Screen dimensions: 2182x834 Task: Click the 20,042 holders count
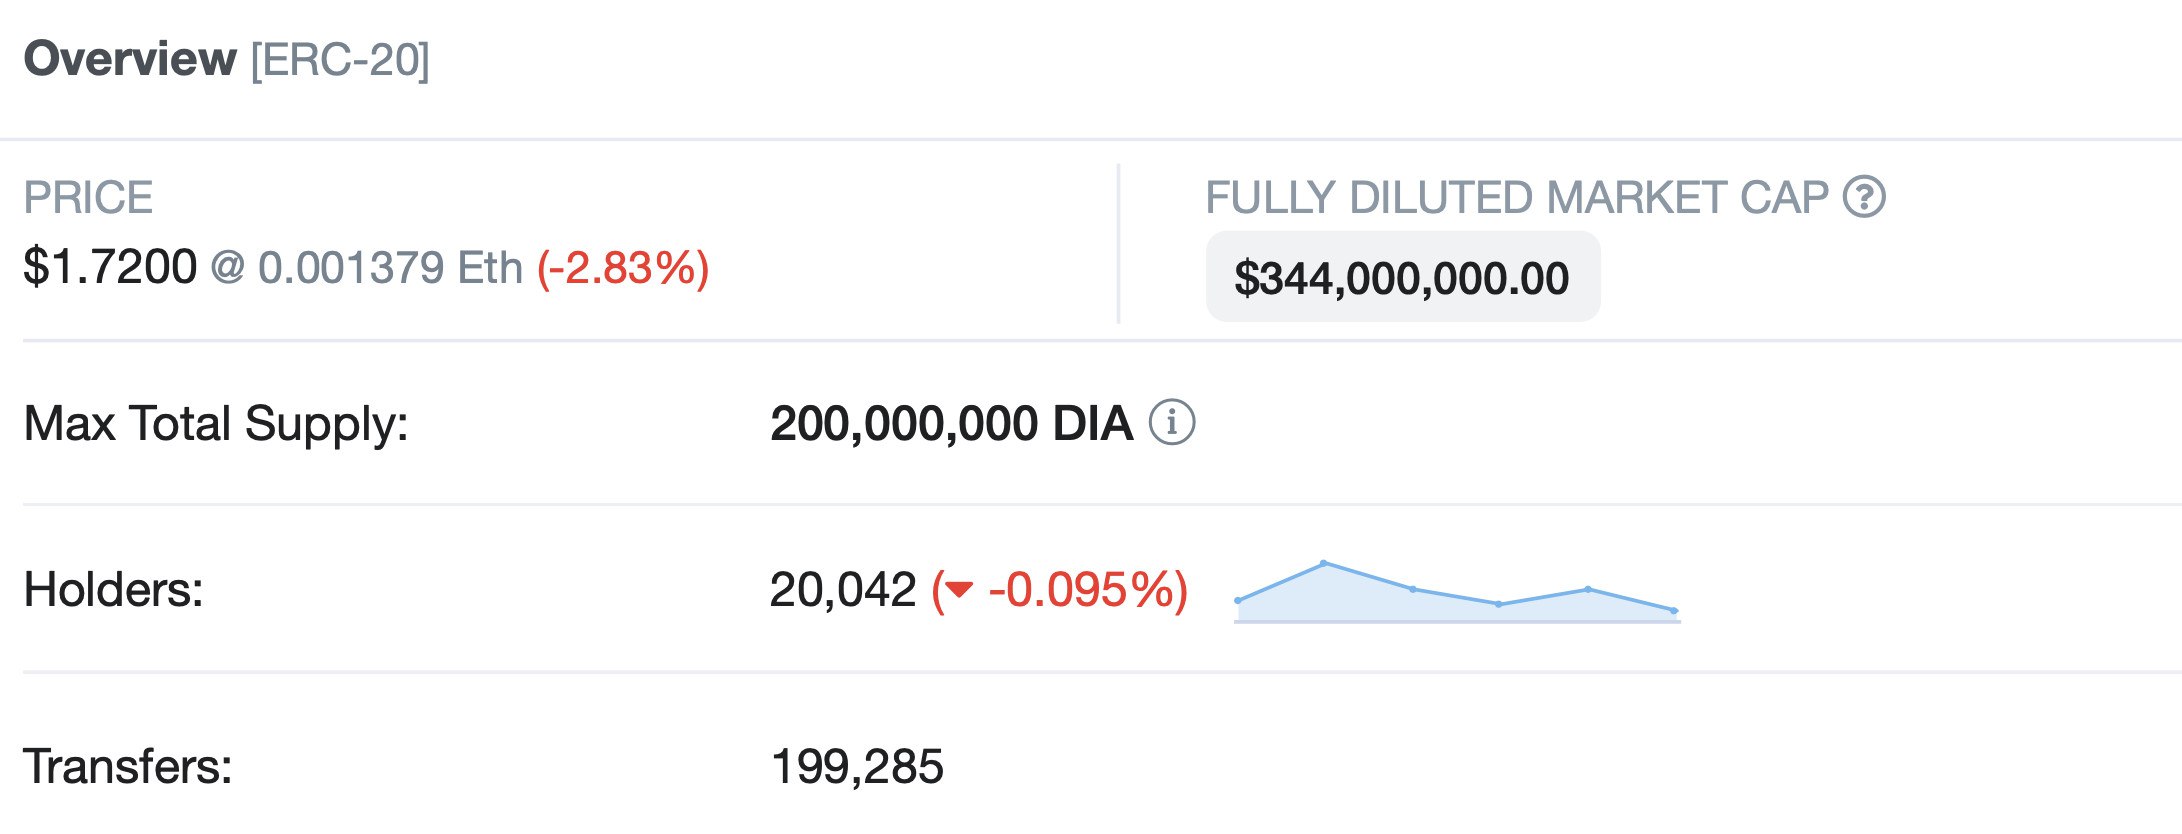coord(843,589)
